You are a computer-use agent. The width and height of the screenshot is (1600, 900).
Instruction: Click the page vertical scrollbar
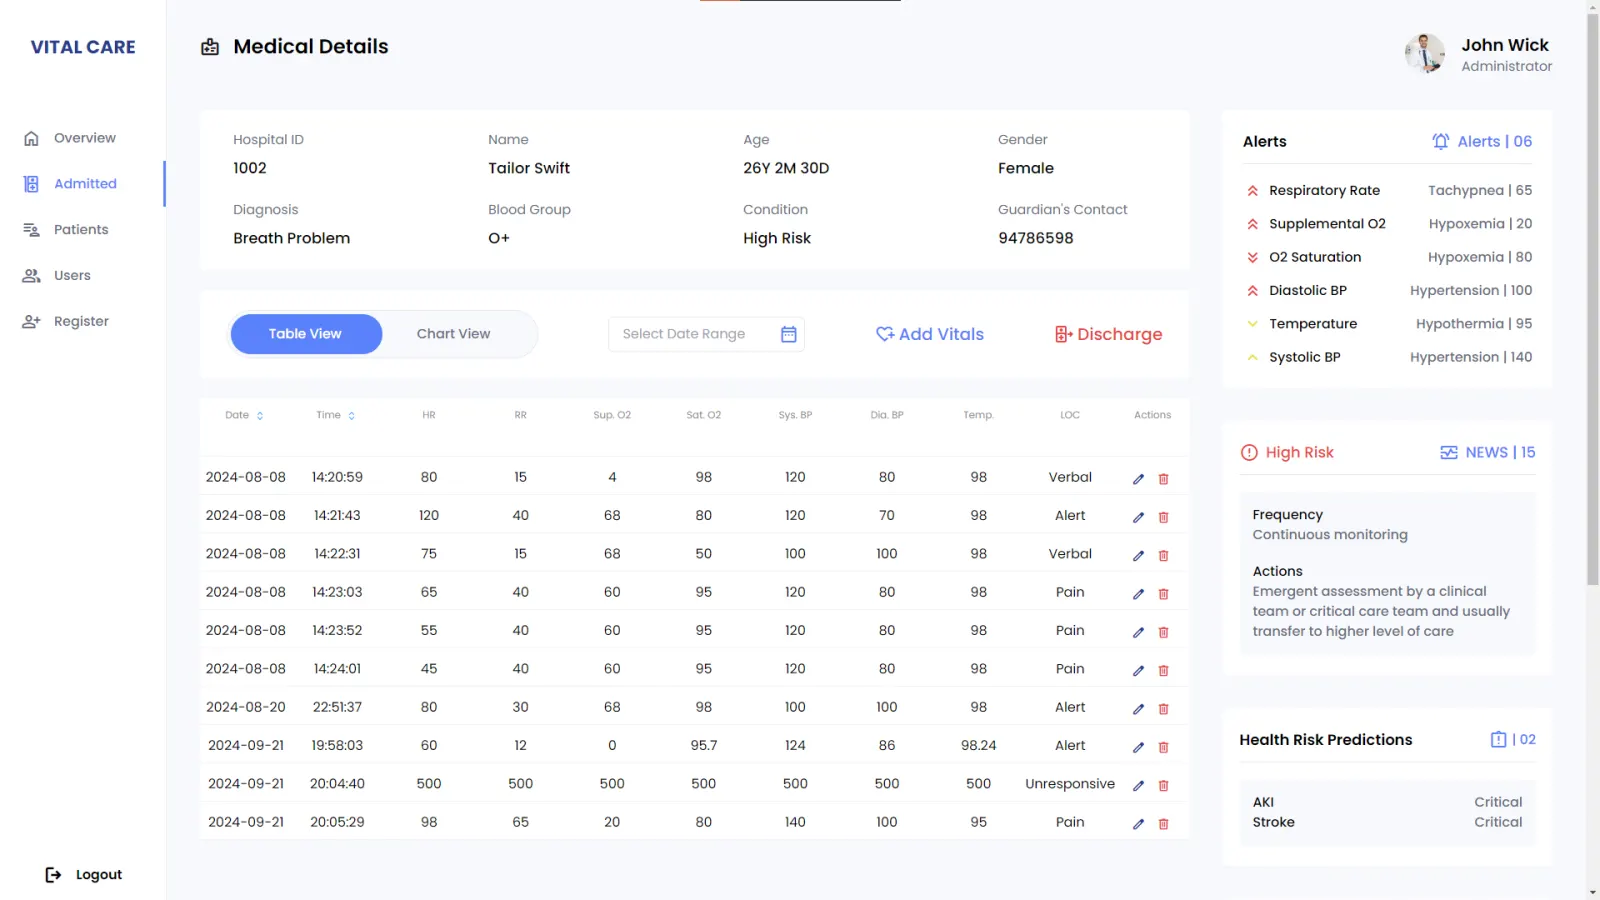1593,300
